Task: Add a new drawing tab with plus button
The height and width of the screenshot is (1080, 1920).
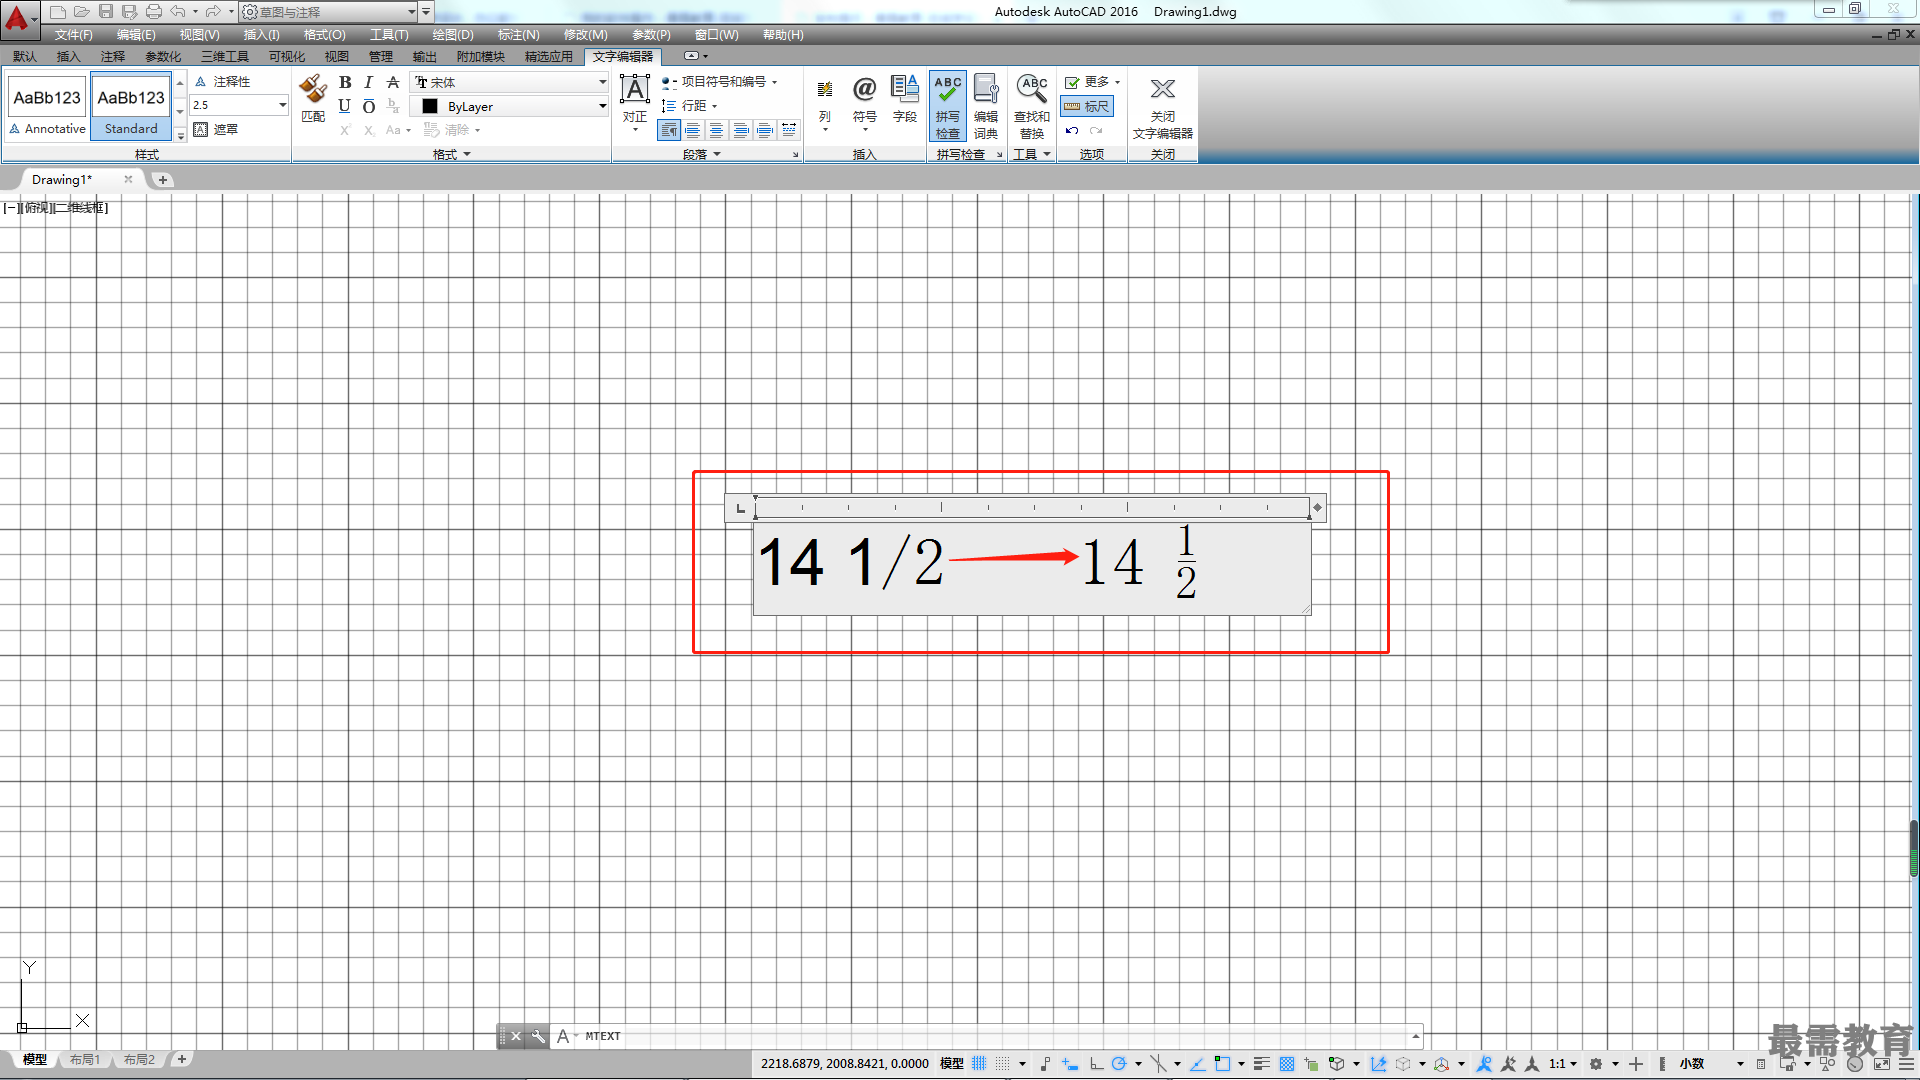Action: point(163,180)
